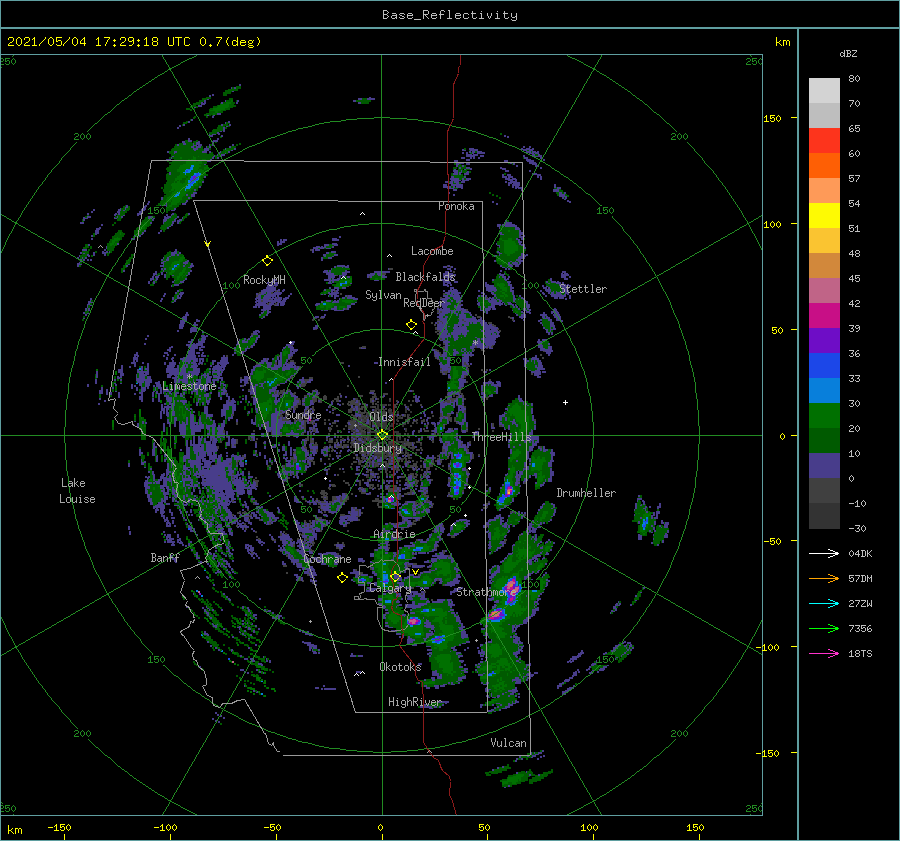Click the asterisk marker above Limestone
Viewport: 900px width, 841px height.
189,377
